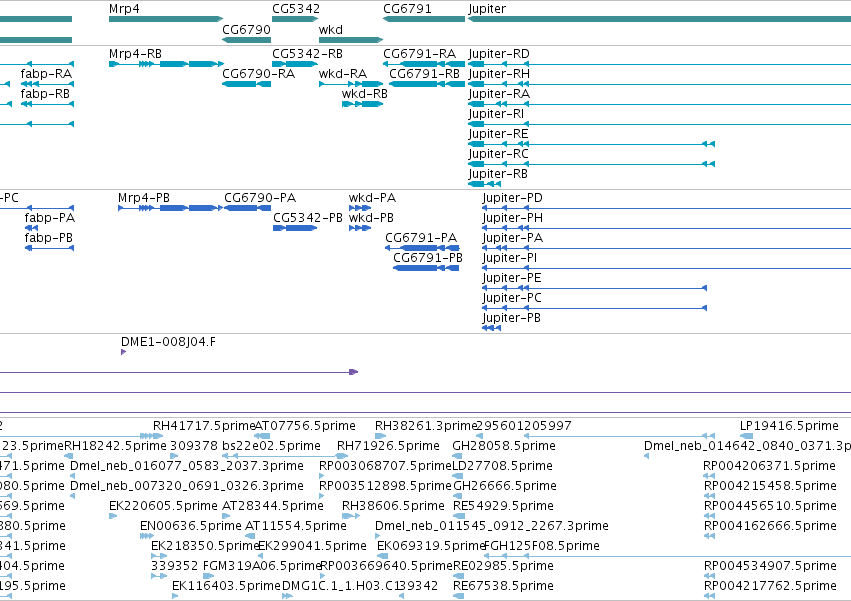This screenshot has height=601, width=851.
Task: Select the Jupiter-RC transcript label
Action: click(x=498, y=154)
